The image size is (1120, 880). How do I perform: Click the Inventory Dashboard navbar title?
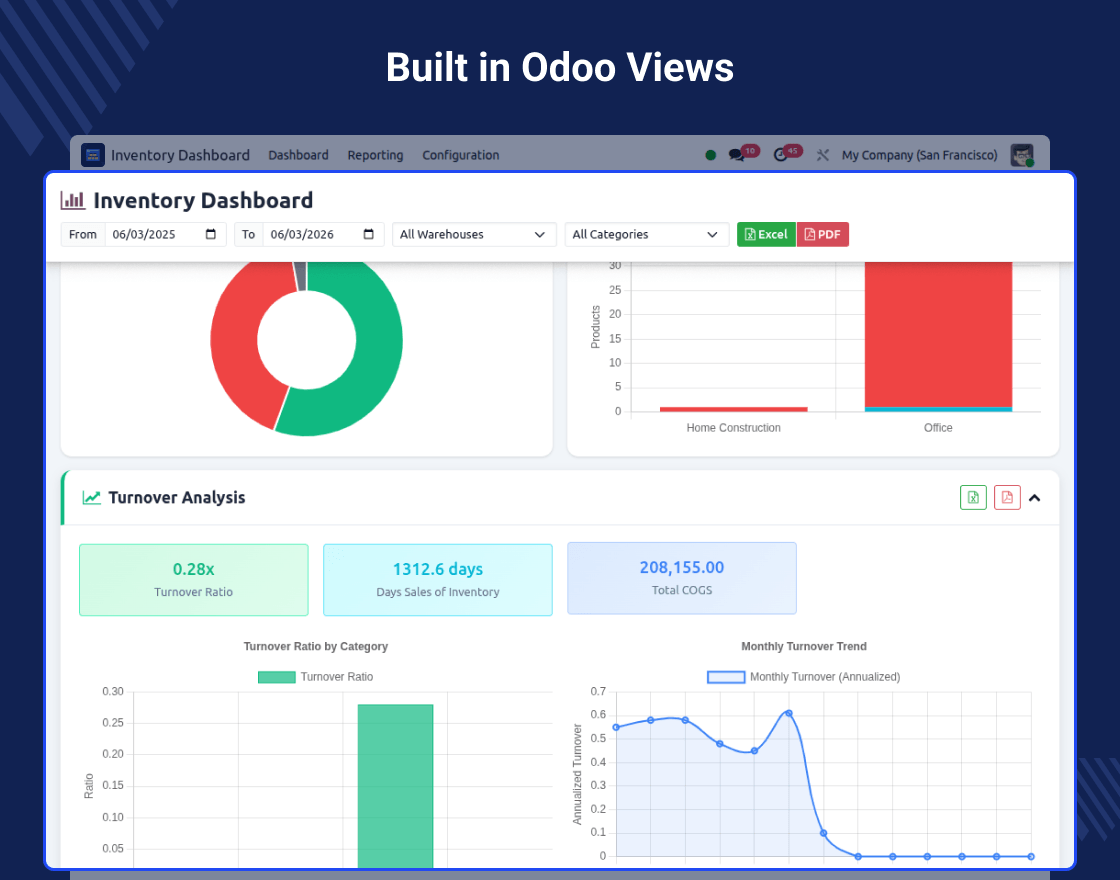pos(181,155)
